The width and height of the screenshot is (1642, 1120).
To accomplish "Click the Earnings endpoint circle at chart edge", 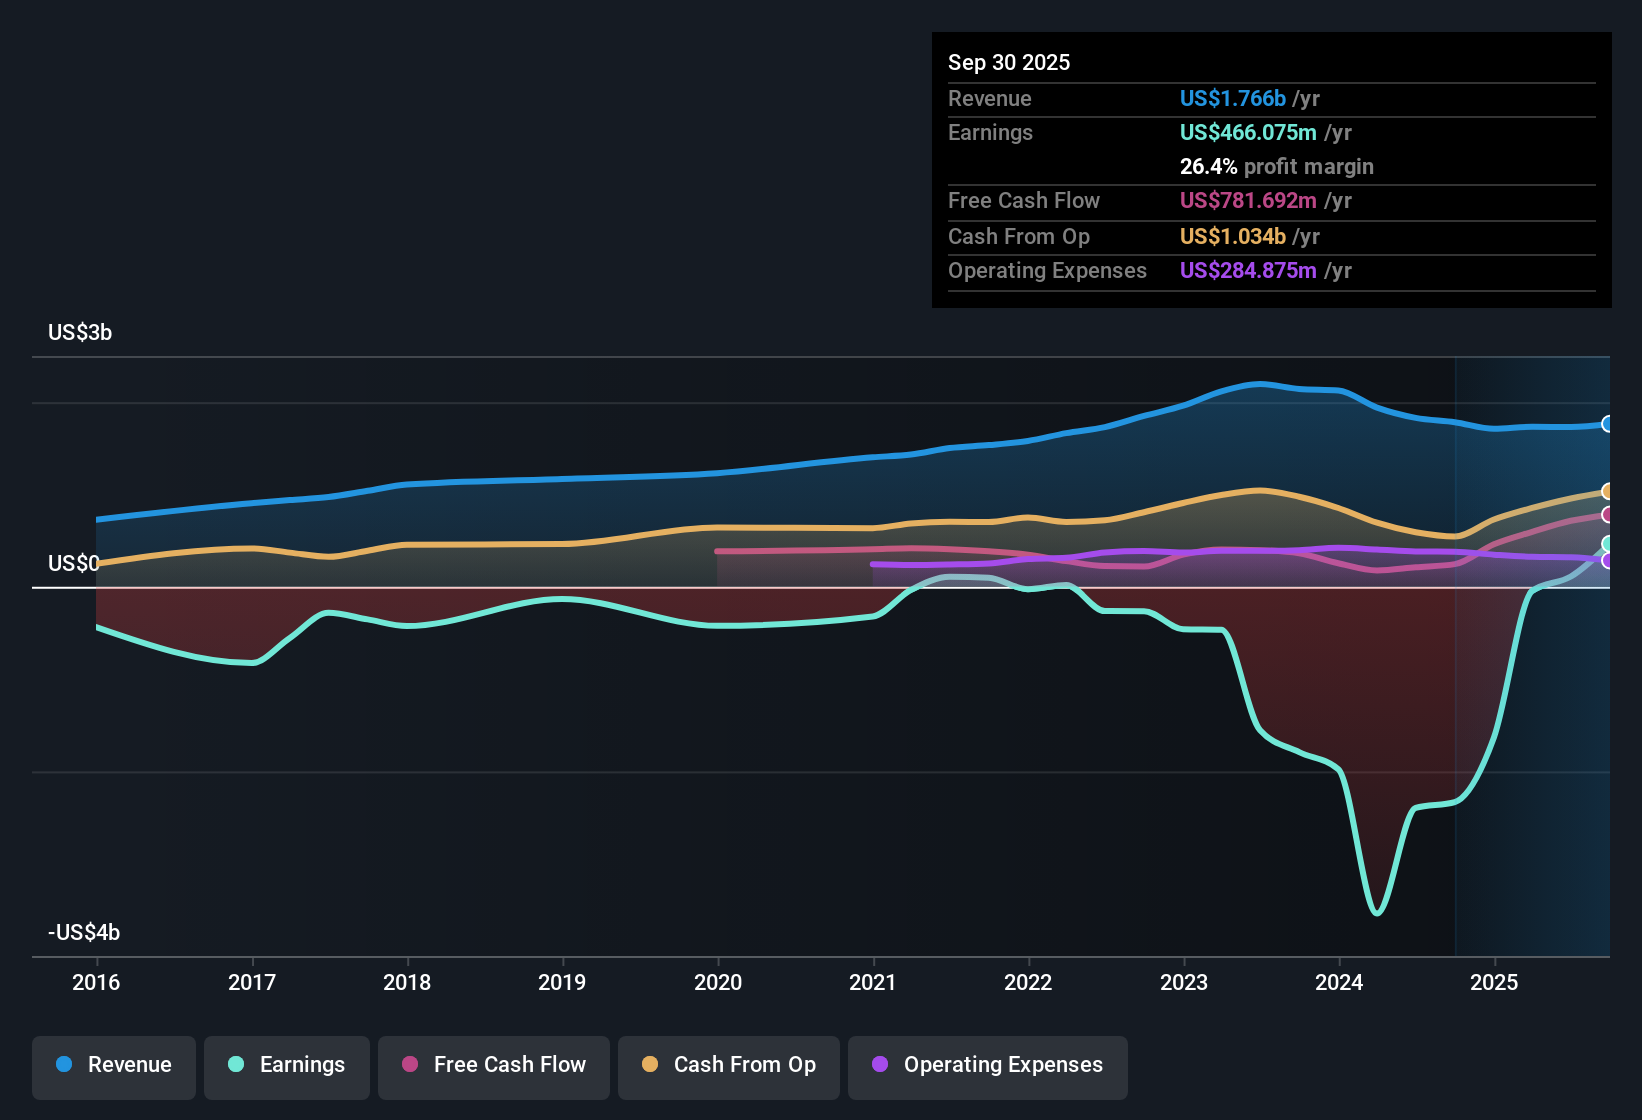I will coord(1607,544).
